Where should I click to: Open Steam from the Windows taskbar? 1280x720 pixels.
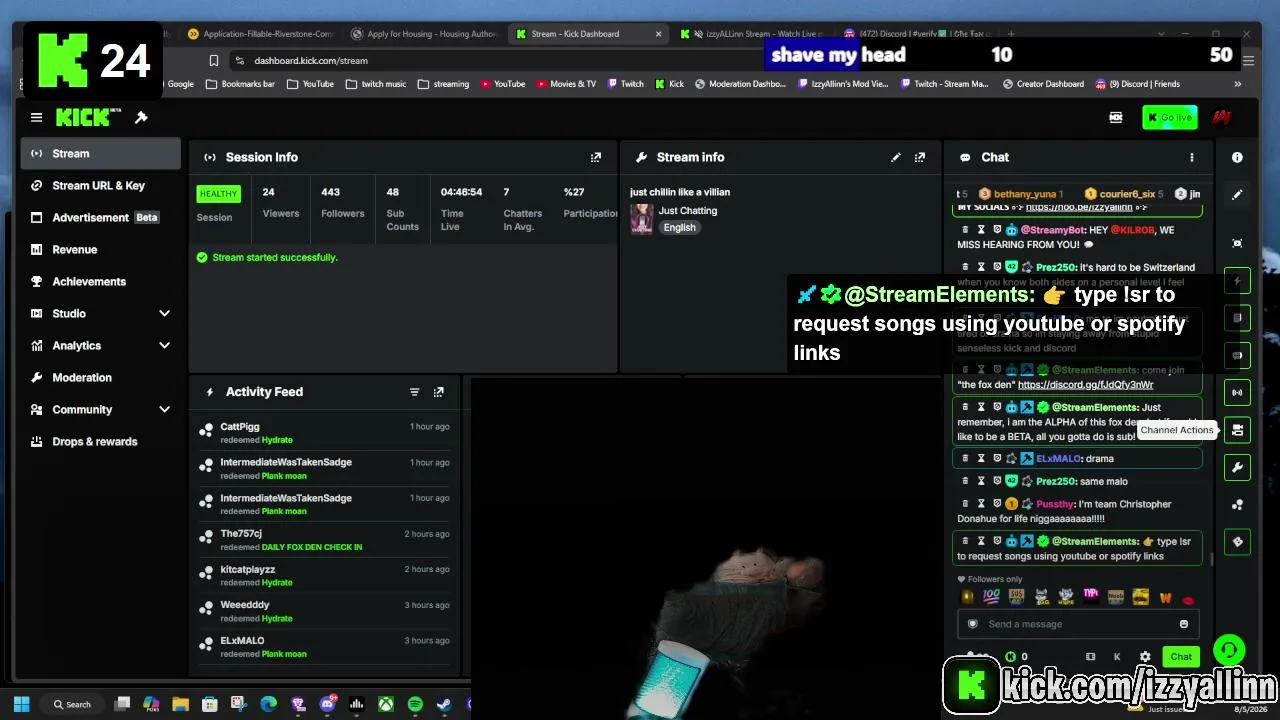(x=444, y=705)
